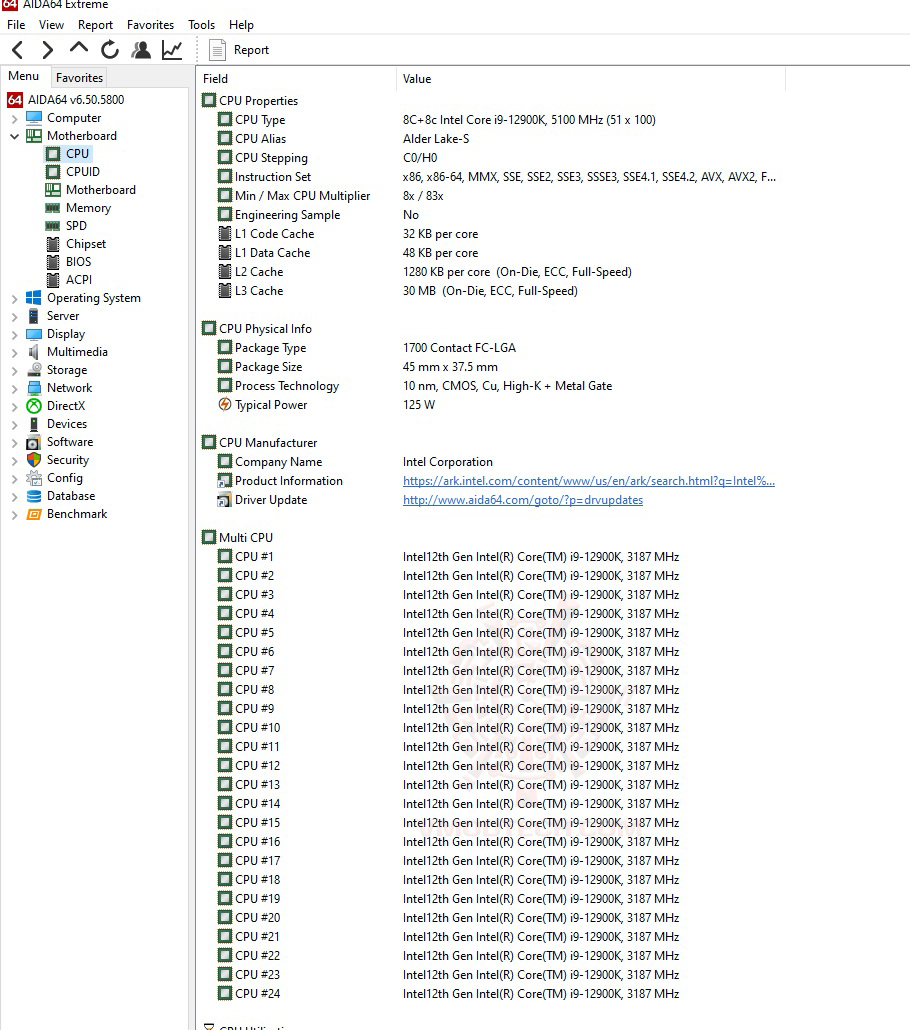Select the CPUID chip icon
Viewport: 910px width, 1030px height.
(53, 171)
